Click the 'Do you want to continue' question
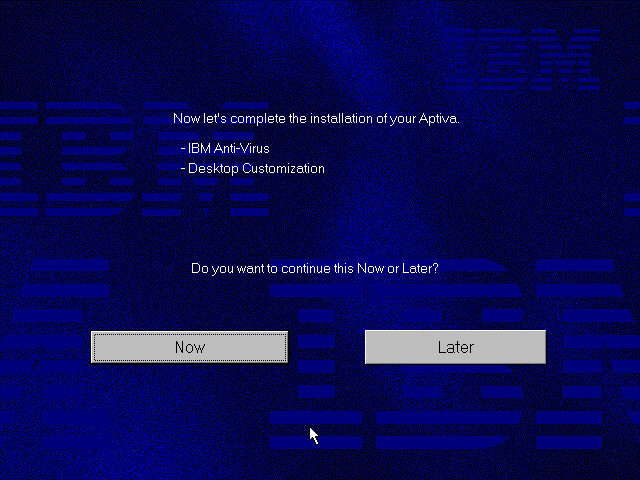Image resolution: width=640 pixels, height=480 pixels. [314, 269]
